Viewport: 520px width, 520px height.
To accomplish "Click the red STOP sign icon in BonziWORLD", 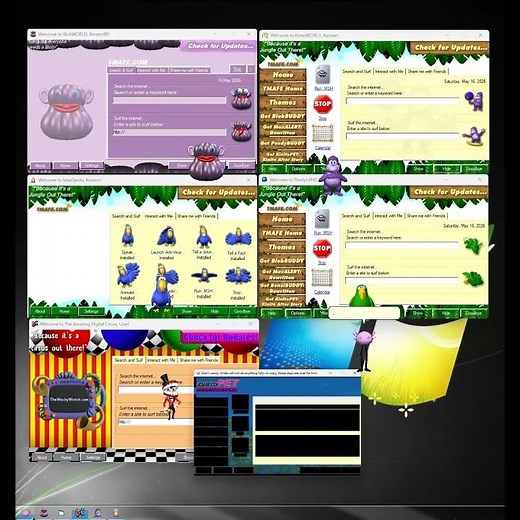I will 323,104.
